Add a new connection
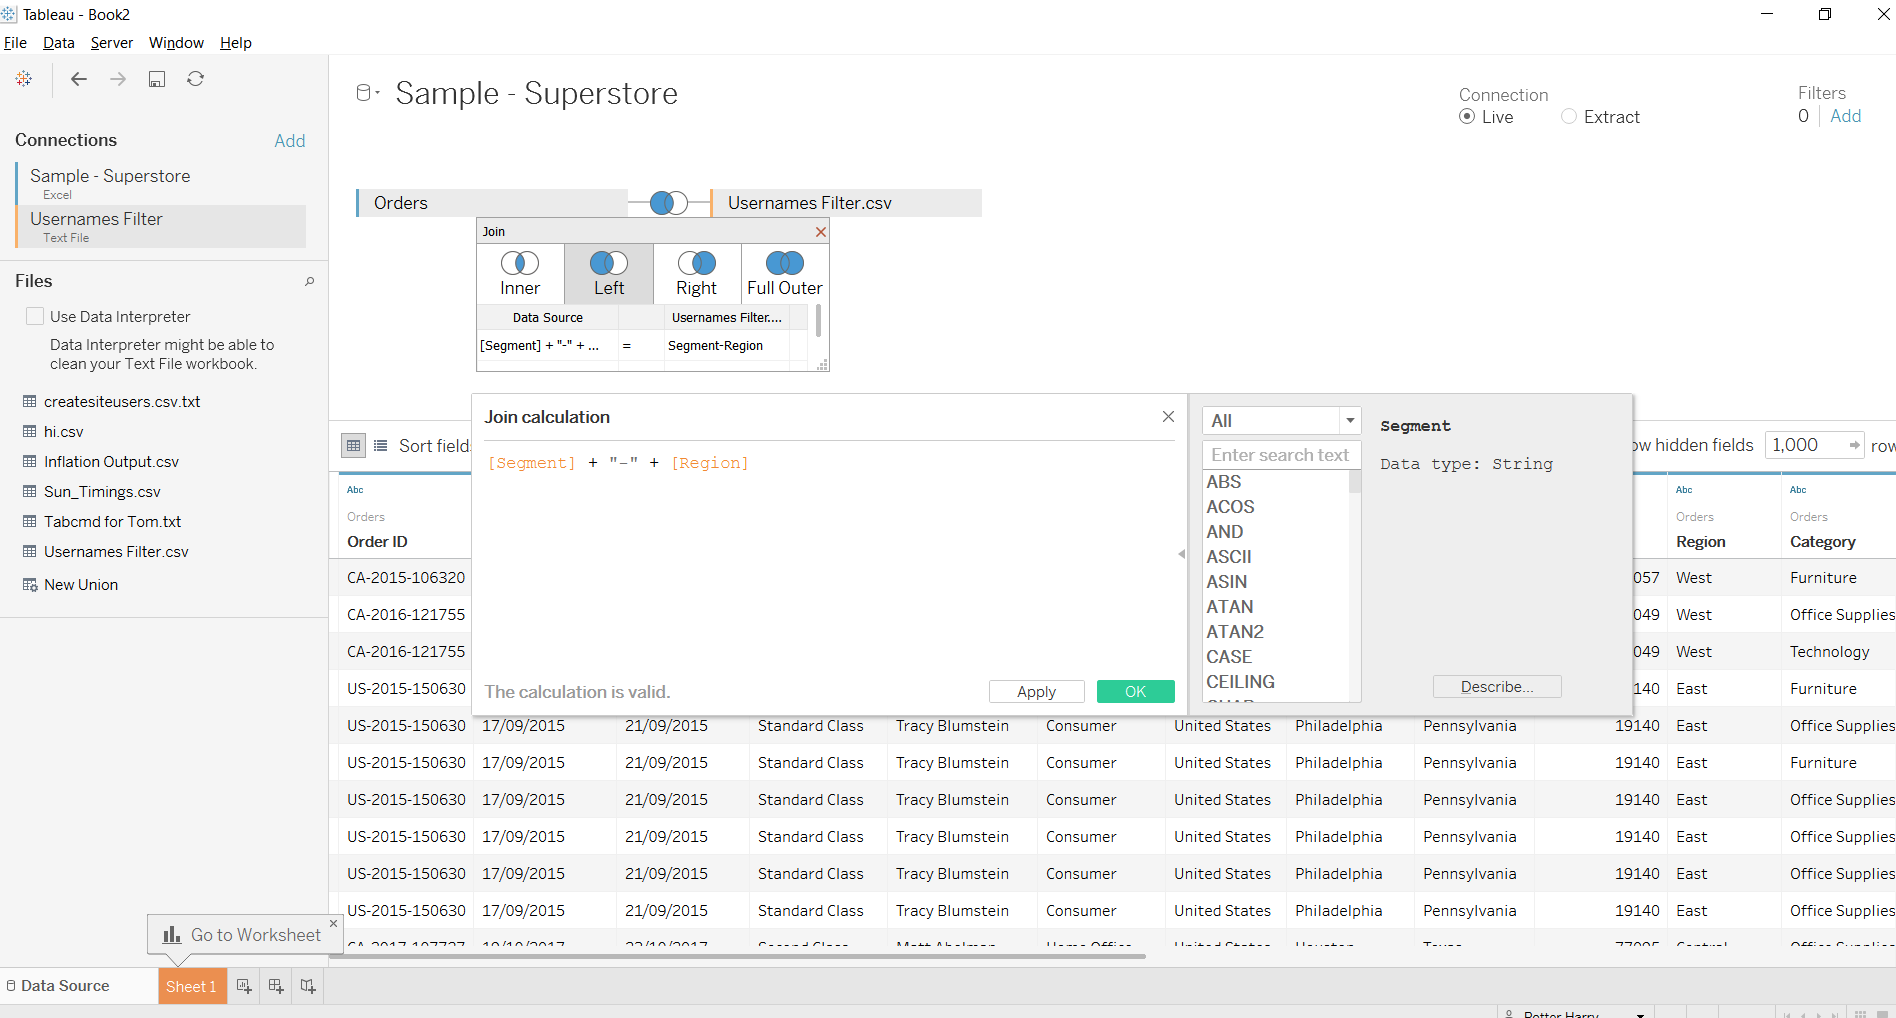Image resolution: width=1896 pixels, height=1018 pixels. coord(290,141)
